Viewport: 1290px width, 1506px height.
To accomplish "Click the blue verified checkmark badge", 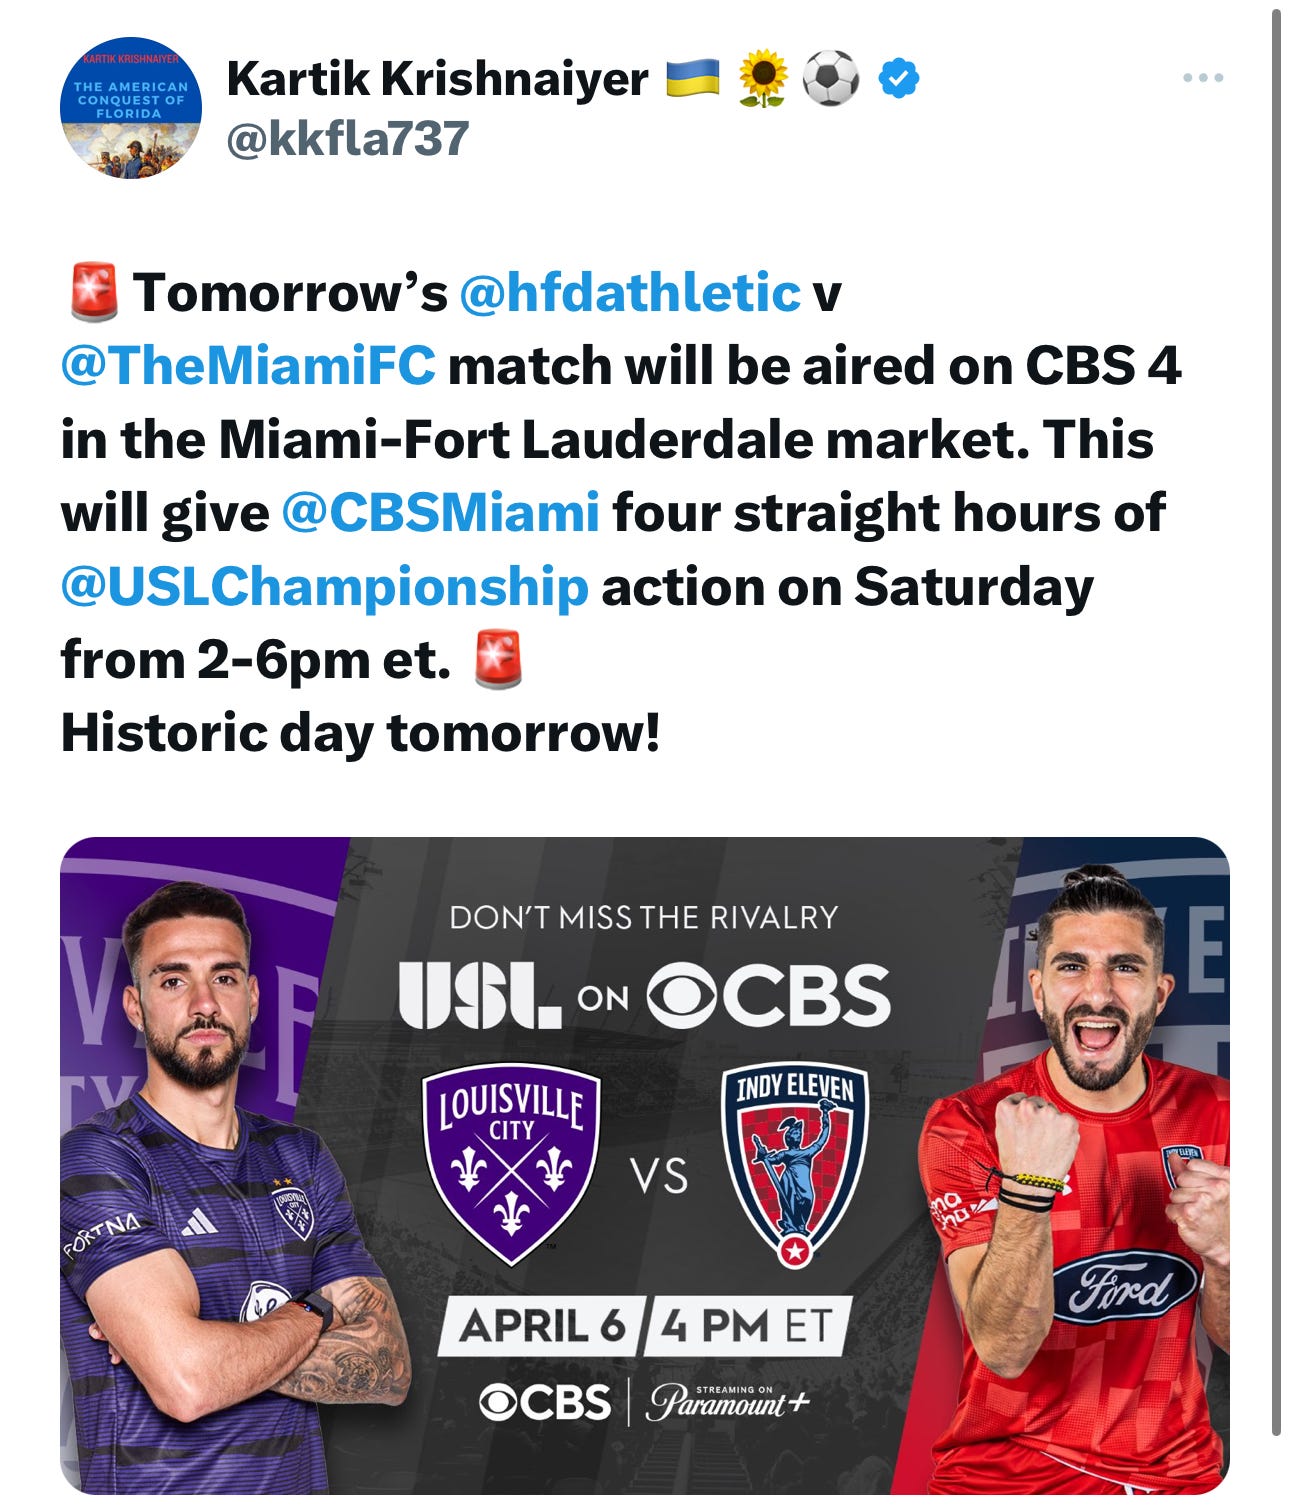I will click(x=899, y=78).
